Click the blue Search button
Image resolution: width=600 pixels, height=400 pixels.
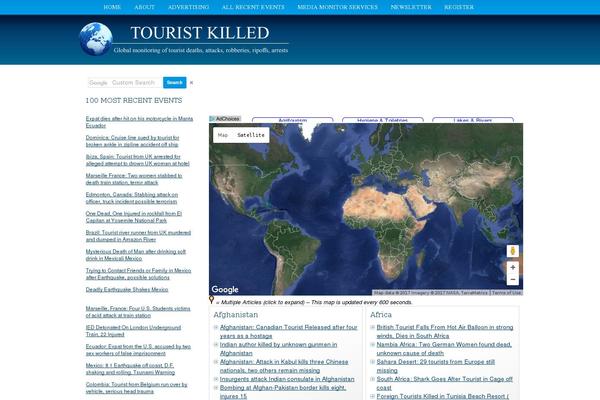174,82
